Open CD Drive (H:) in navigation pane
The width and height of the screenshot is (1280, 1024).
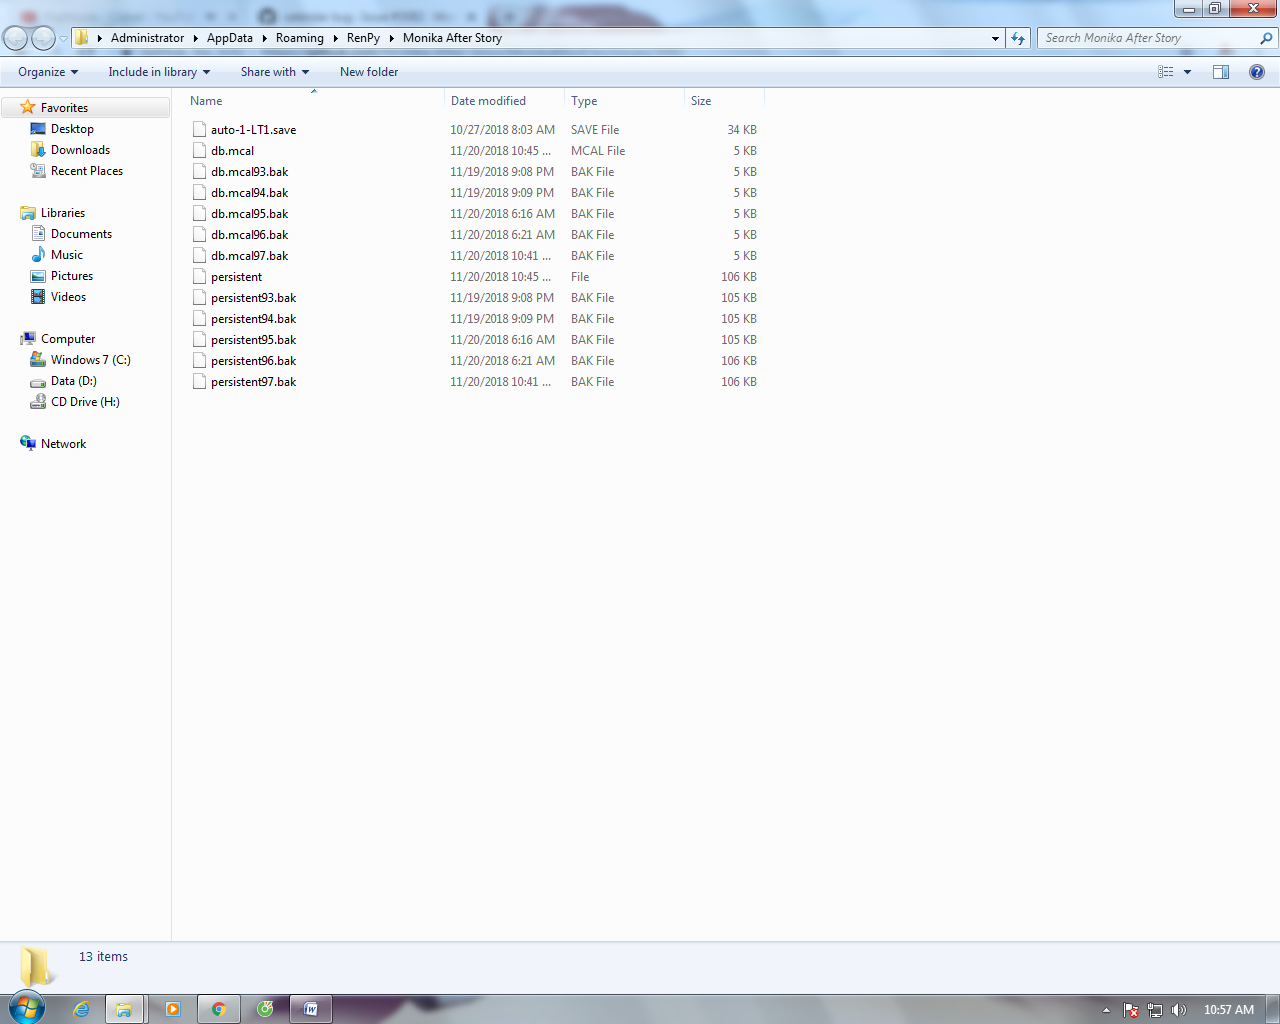click(x=85, y=402)
